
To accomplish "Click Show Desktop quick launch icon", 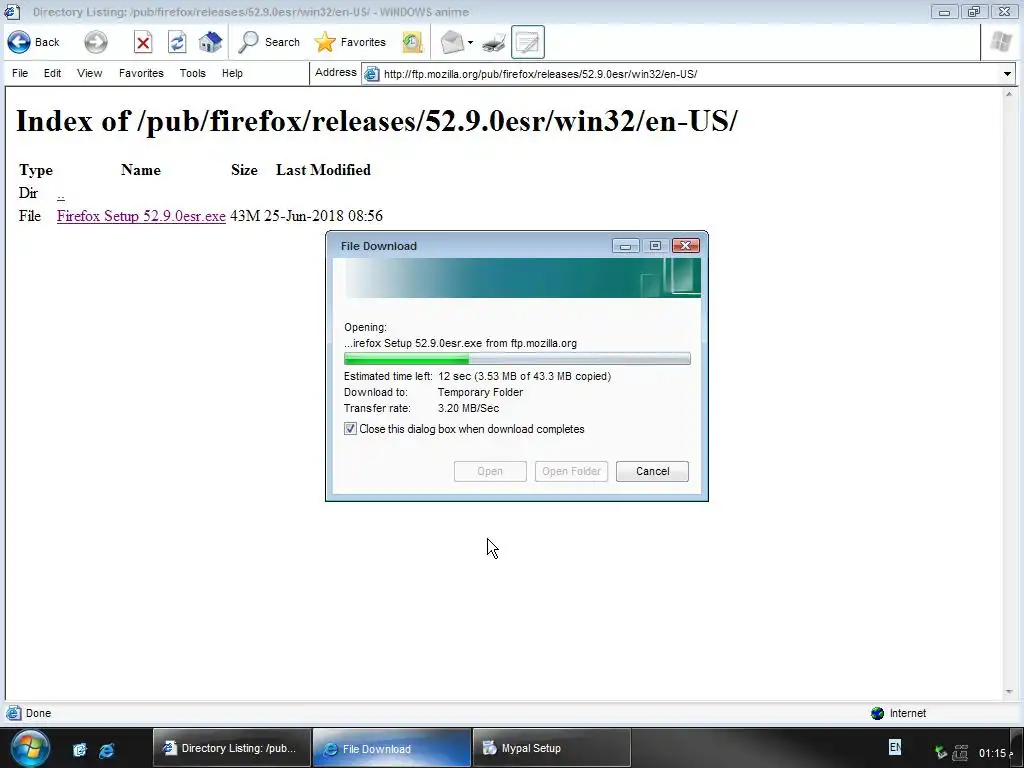I will tap(80, 750).
